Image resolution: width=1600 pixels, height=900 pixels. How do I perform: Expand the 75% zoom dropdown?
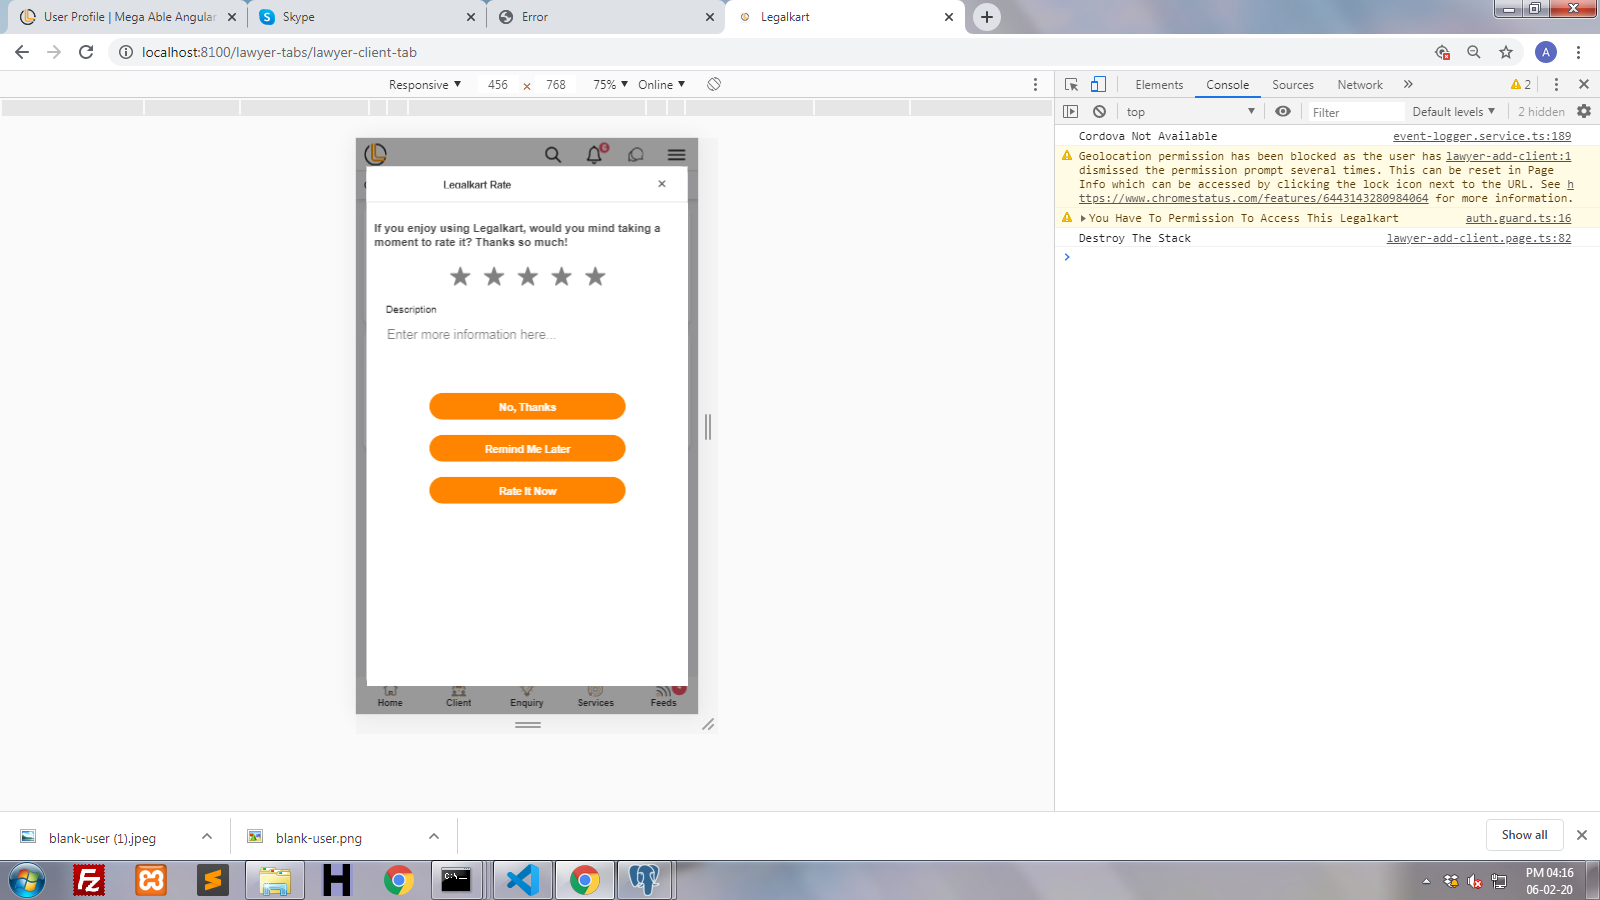610,85
